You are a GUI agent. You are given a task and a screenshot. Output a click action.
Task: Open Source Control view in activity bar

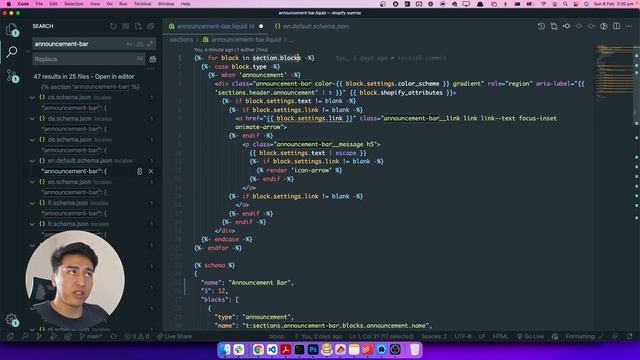(x=12, y=76)
